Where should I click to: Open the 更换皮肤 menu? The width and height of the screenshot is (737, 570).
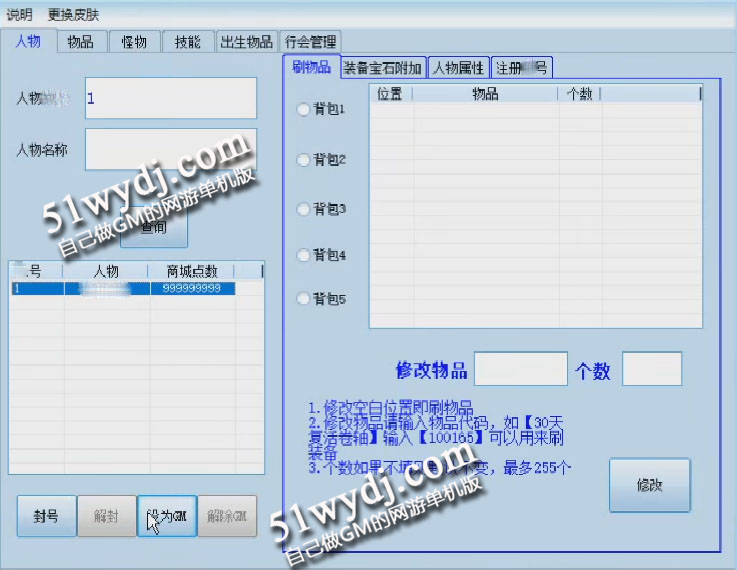pyautogui.click(x=73, y=15)
